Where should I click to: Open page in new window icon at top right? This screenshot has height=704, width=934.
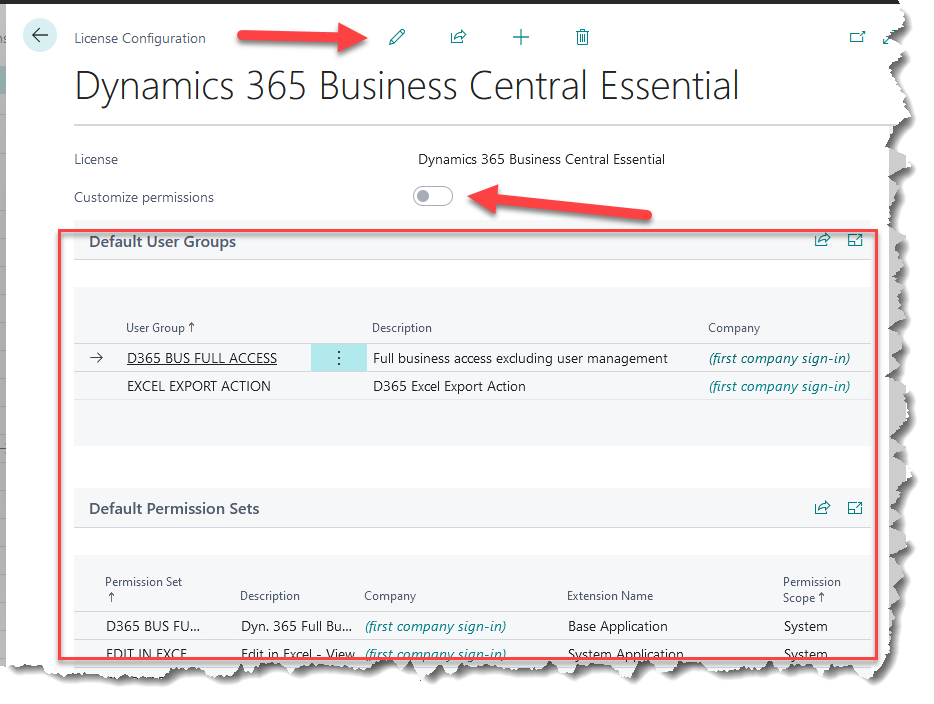pos(857,37)
